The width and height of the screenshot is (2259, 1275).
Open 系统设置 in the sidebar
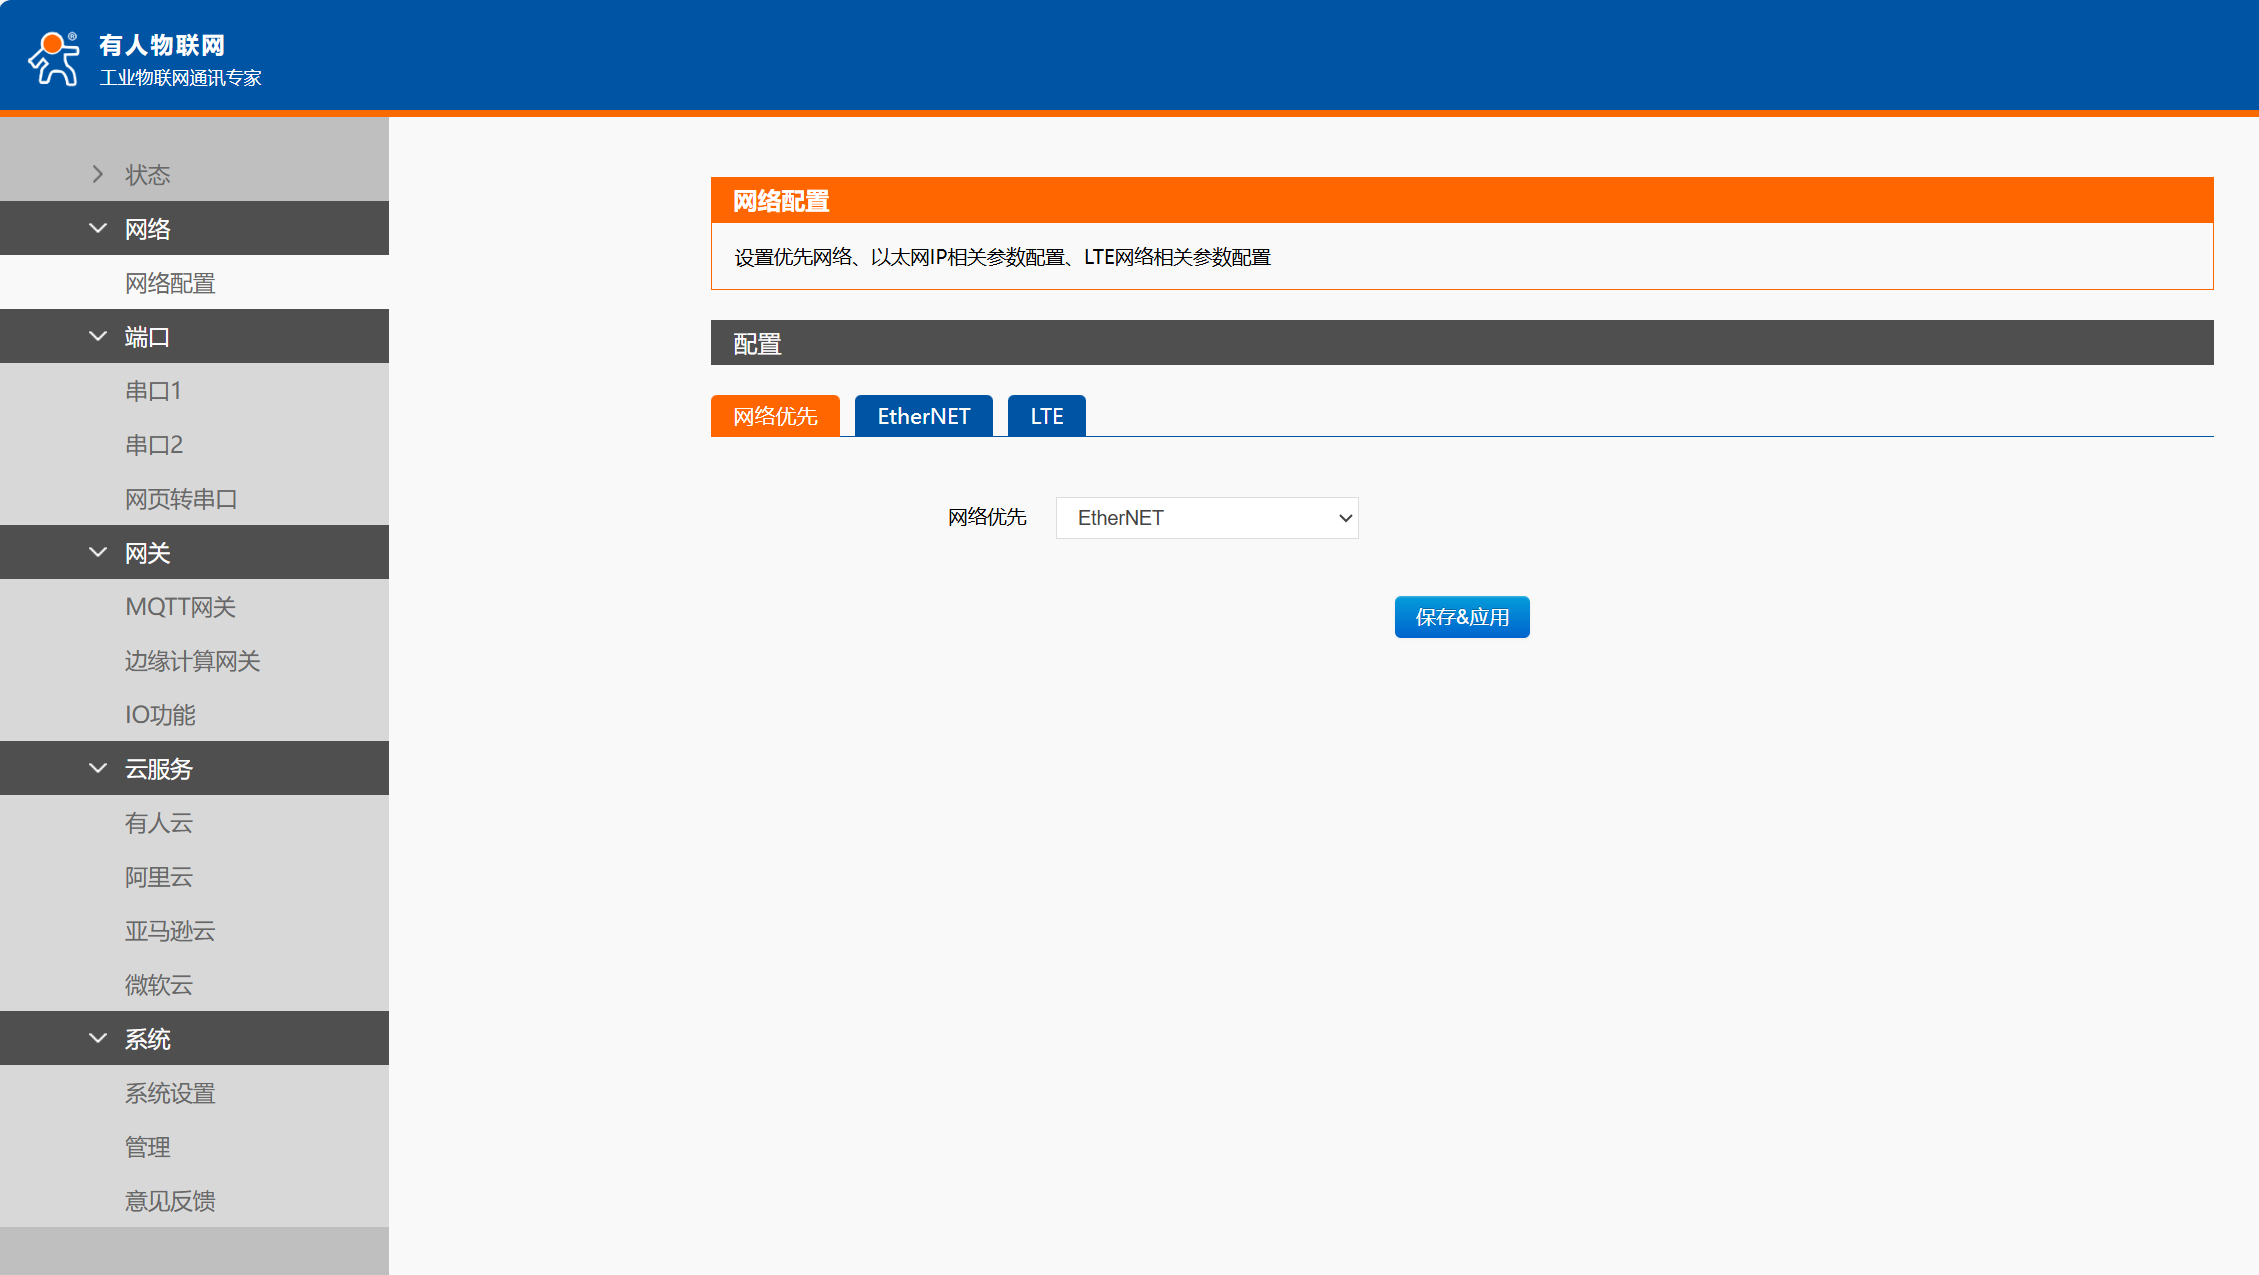tap(170, 1093)
